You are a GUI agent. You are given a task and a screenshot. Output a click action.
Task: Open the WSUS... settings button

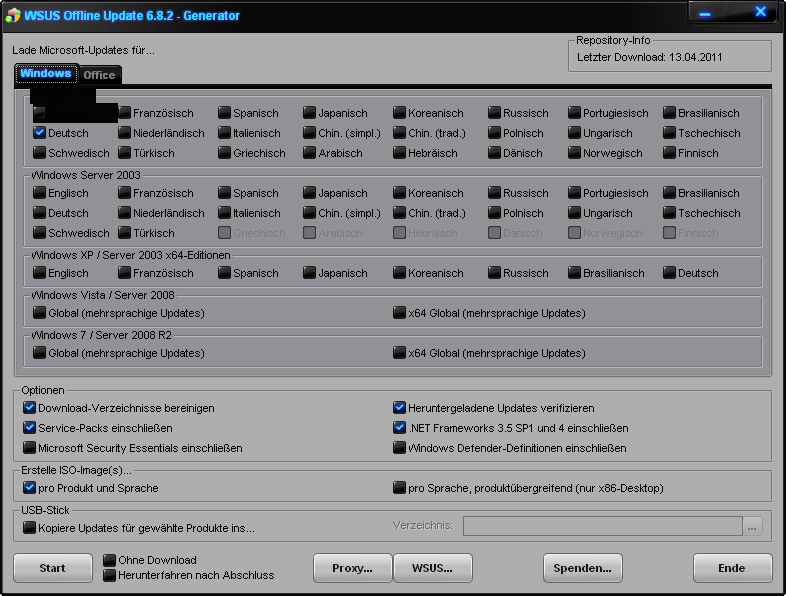tap(430, 568)
